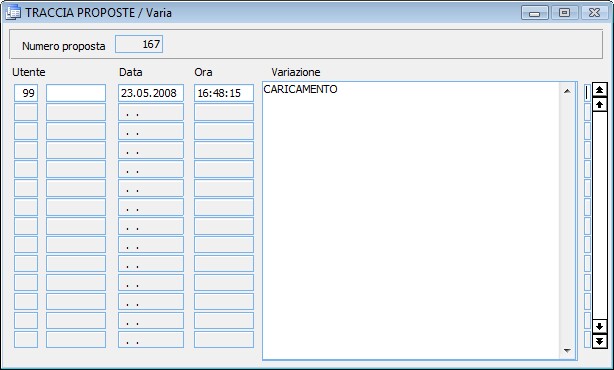This screenshot has height=370, width=614.
Task: Click the Data field showing 23.05.2008
Action: coord(151,93)
